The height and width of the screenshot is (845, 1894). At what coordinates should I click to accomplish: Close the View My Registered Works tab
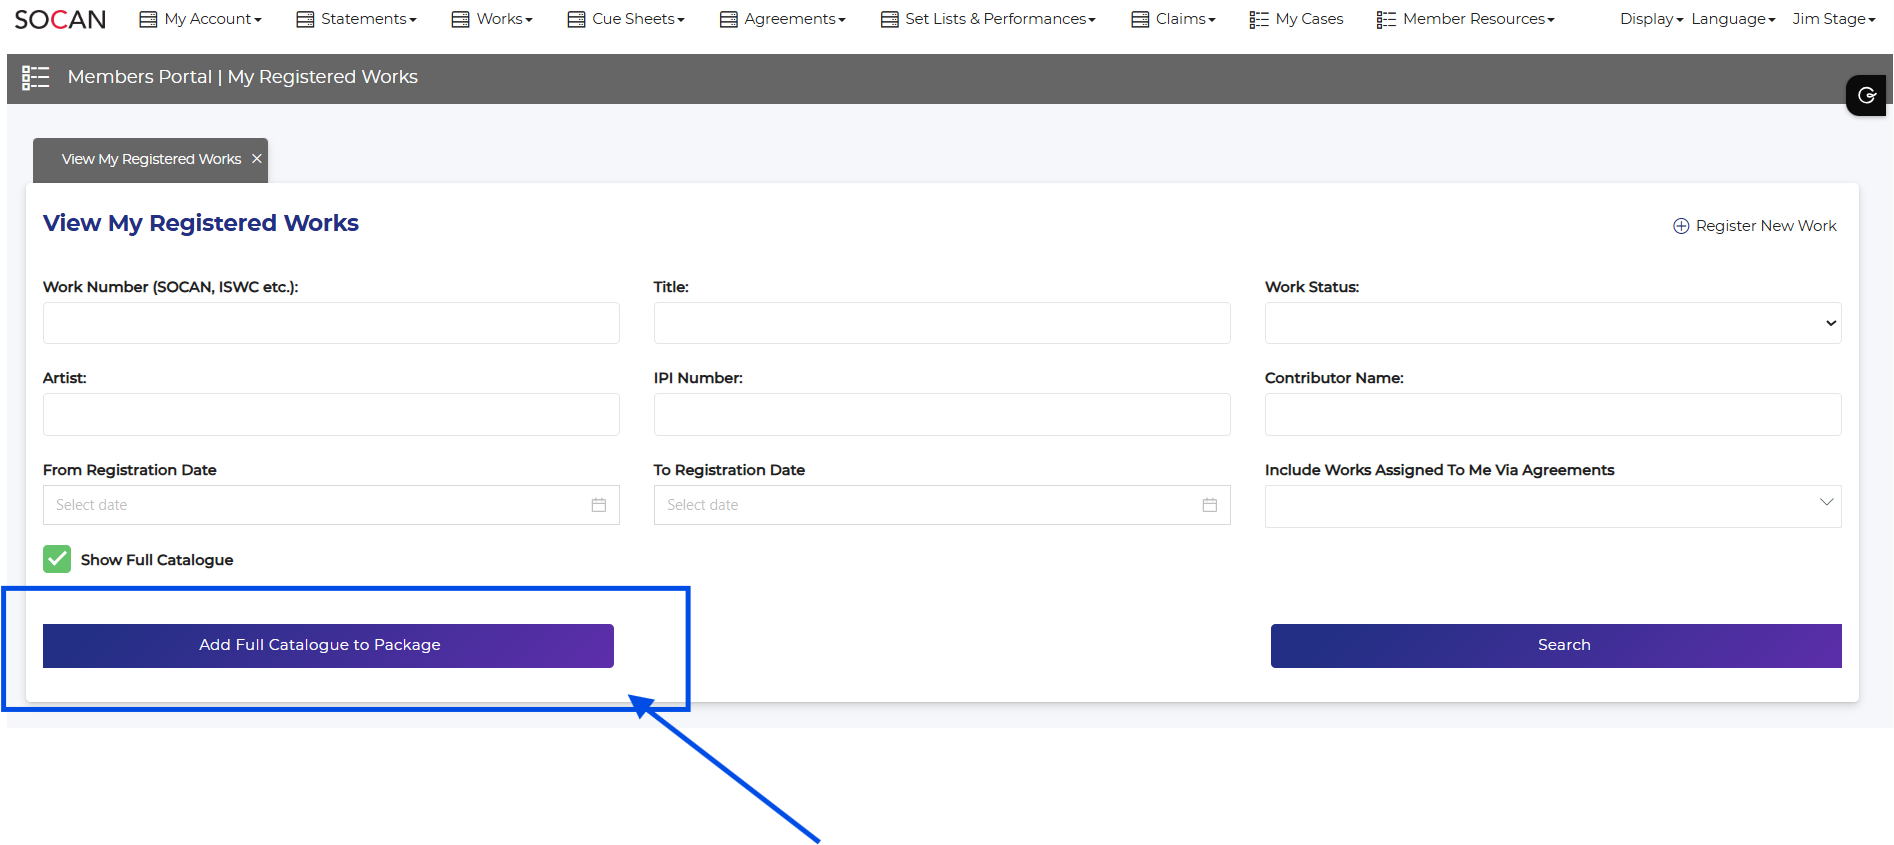(x=257, y=159)
